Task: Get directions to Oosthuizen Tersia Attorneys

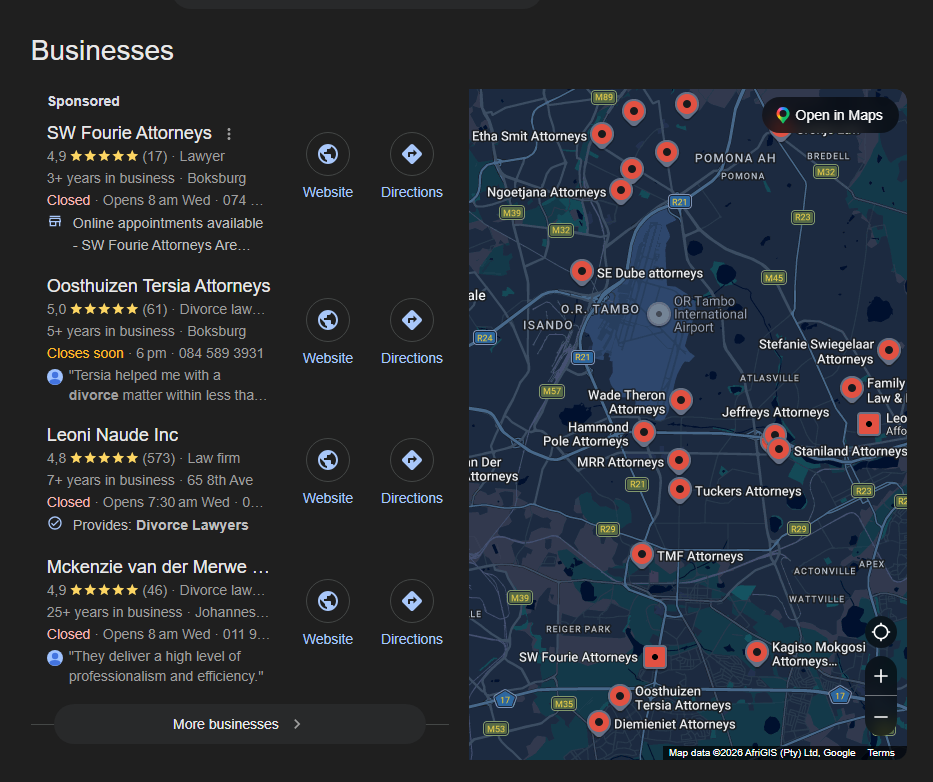Action: point(412,320)
